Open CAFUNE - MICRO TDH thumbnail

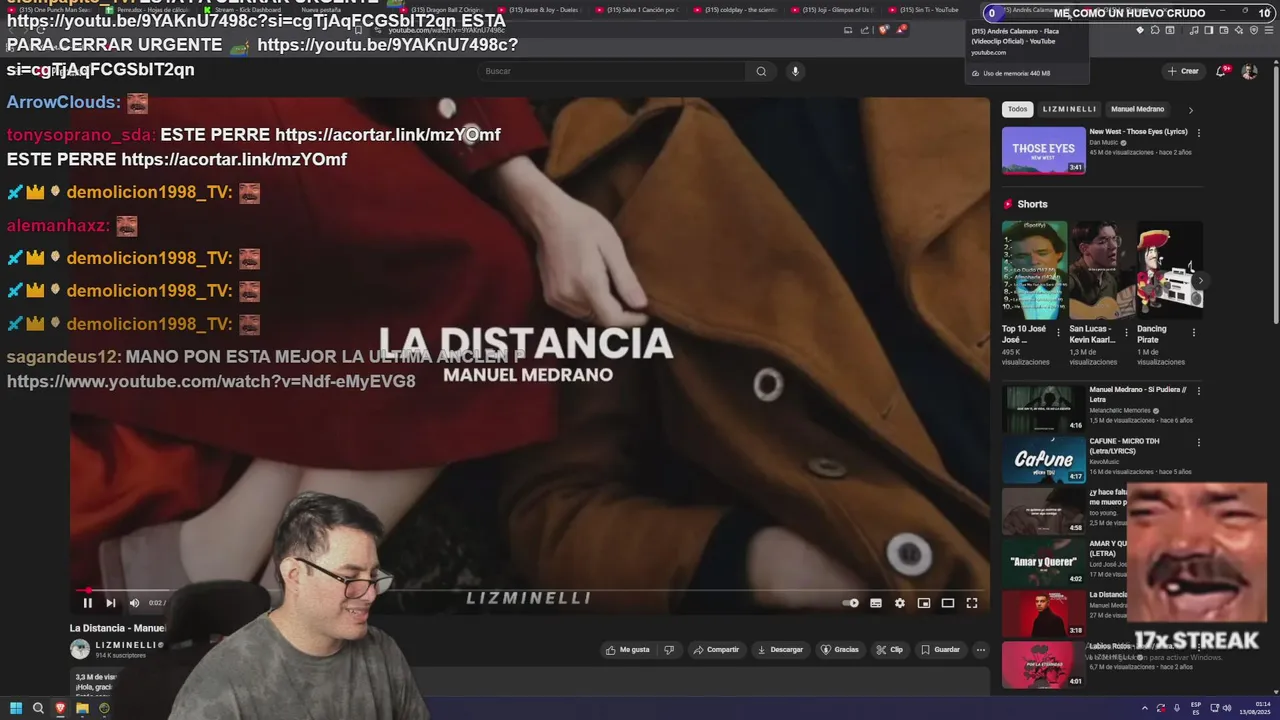click(1043, 460)
